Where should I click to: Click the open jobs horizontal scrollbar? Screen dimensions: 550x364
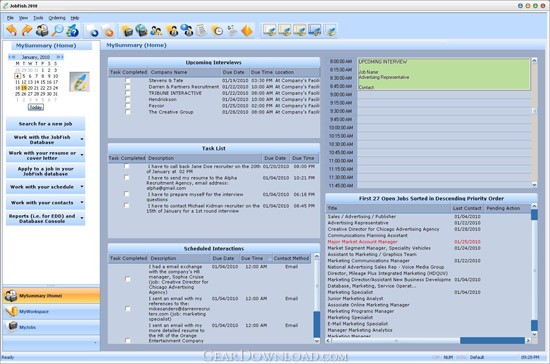(x=428, y=340)
